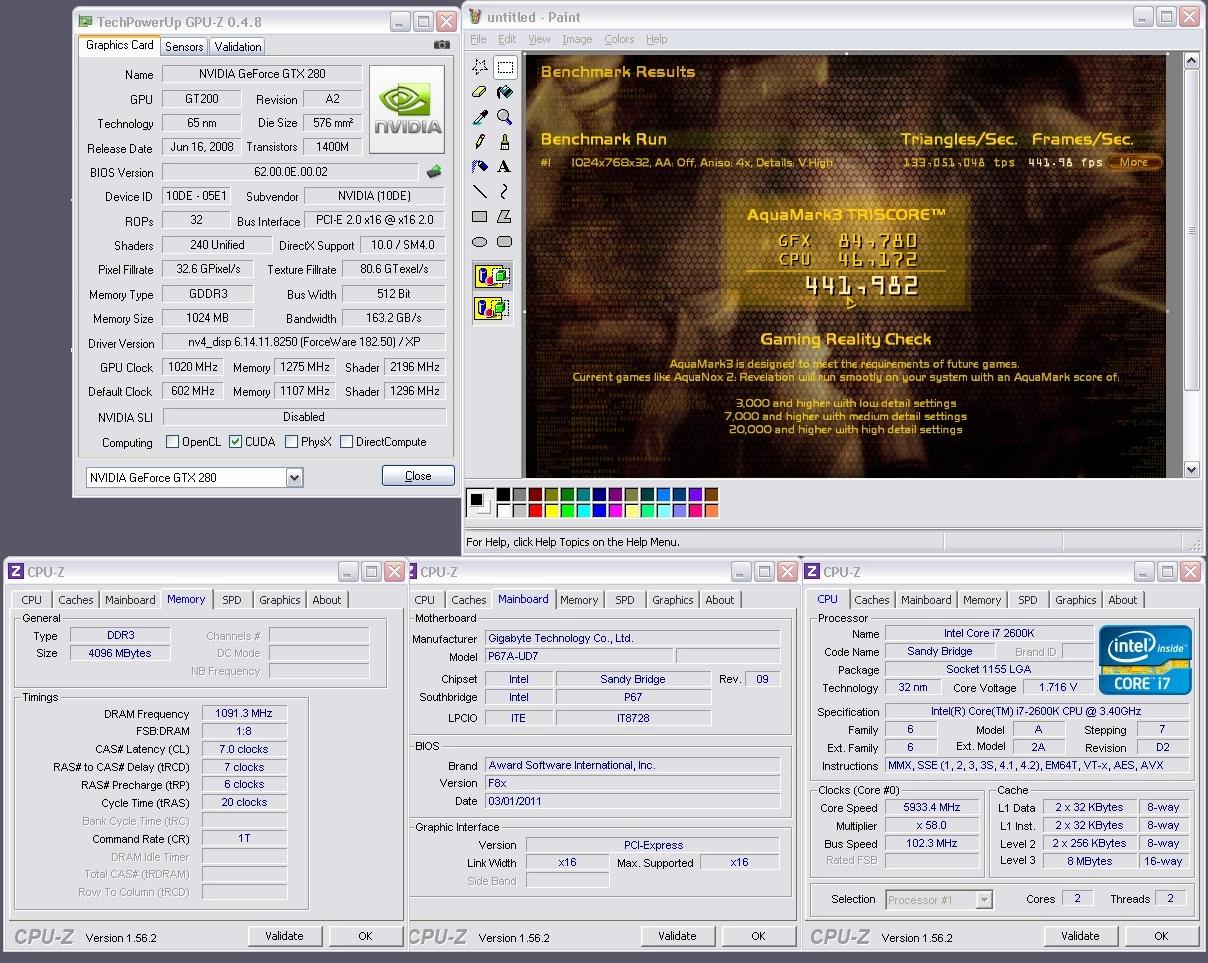
Task: Click the NVIDIA logo in GPU-Z
Action: click(407, 110)
